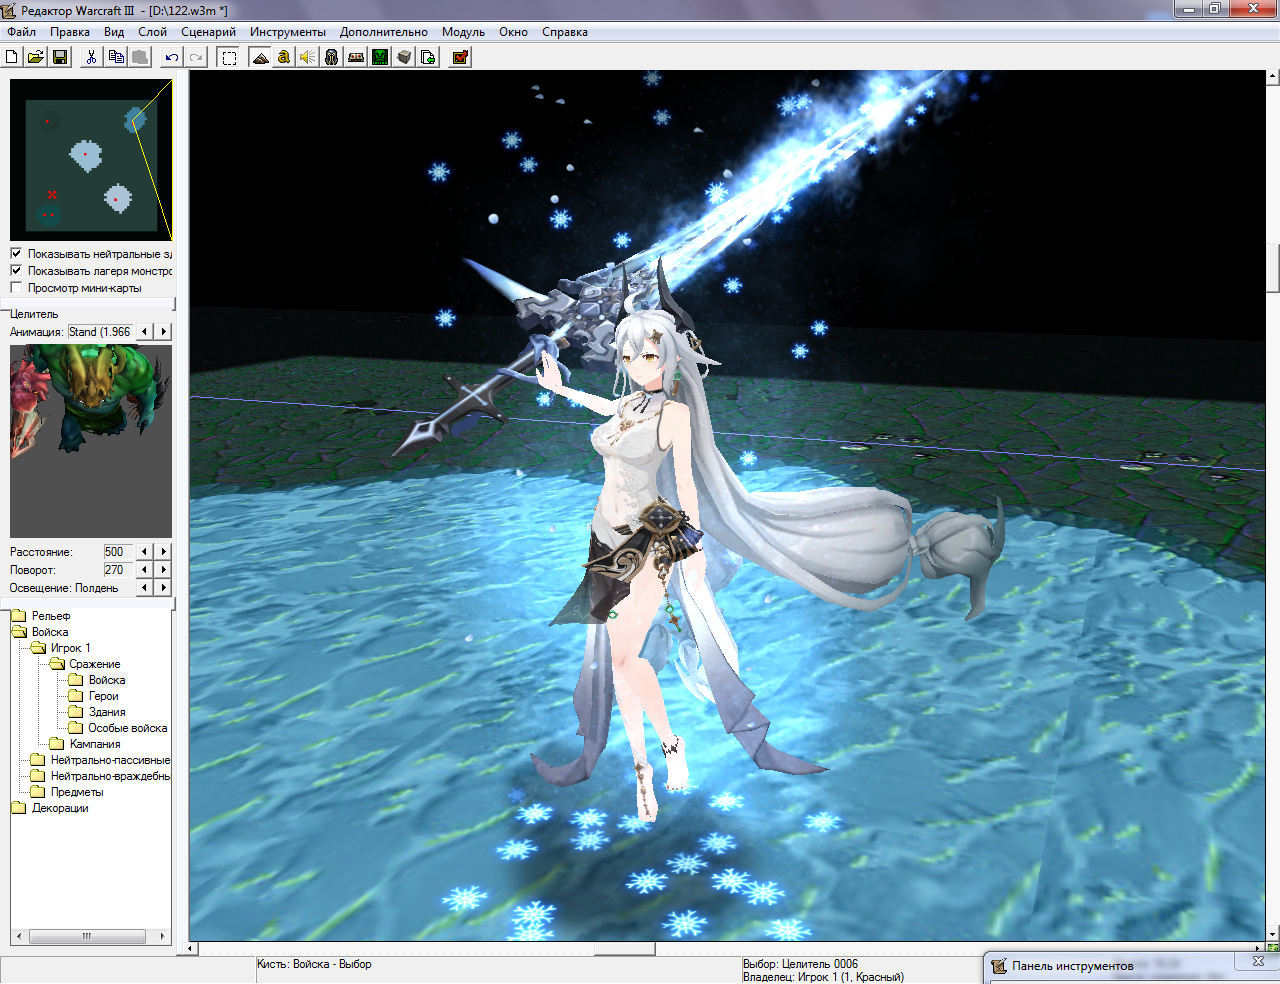Switch to next animation
The height and width of the screenshot is (984, 1280).
164,332
